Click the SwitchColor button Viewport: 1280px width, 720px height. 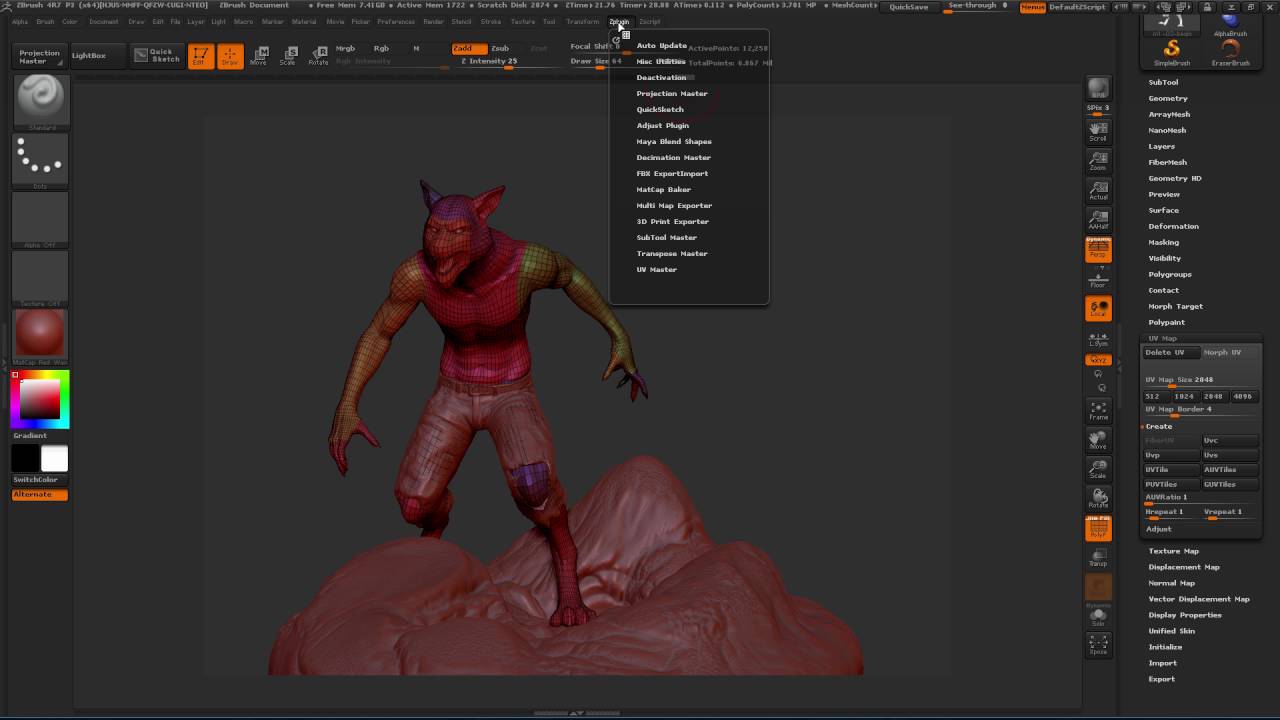click(40, 480)
